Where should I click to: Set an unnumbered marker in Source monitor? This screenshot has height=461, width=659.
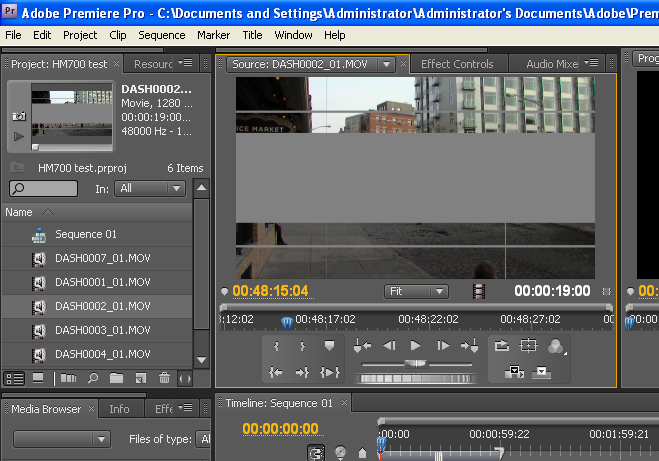[330, 346]
